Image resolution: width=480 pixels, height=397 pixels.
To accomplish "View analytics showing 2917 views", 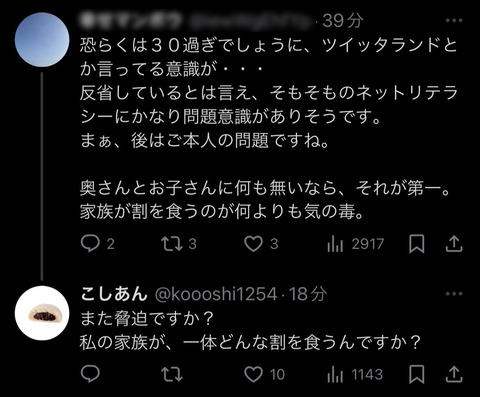I will coord(355,244).
